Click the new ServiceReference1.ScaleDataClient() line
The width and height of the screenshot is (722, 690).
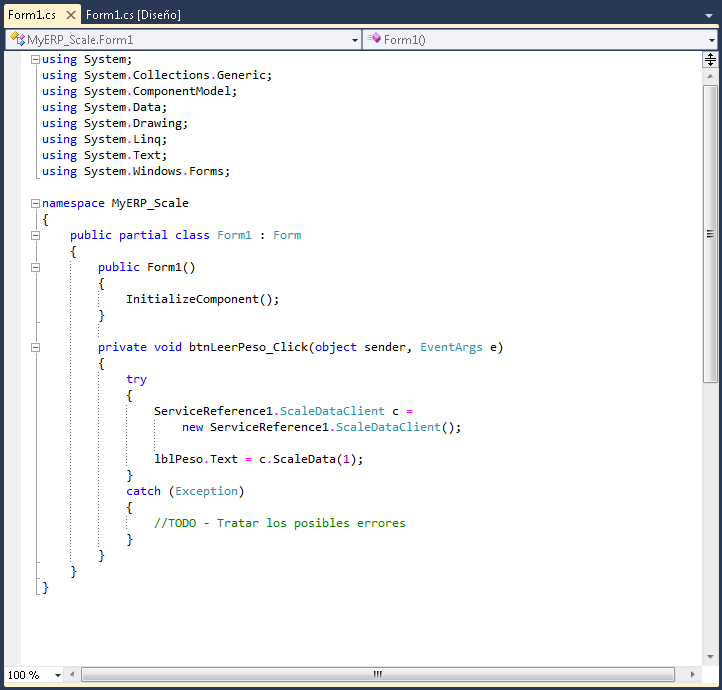[321, 427]
